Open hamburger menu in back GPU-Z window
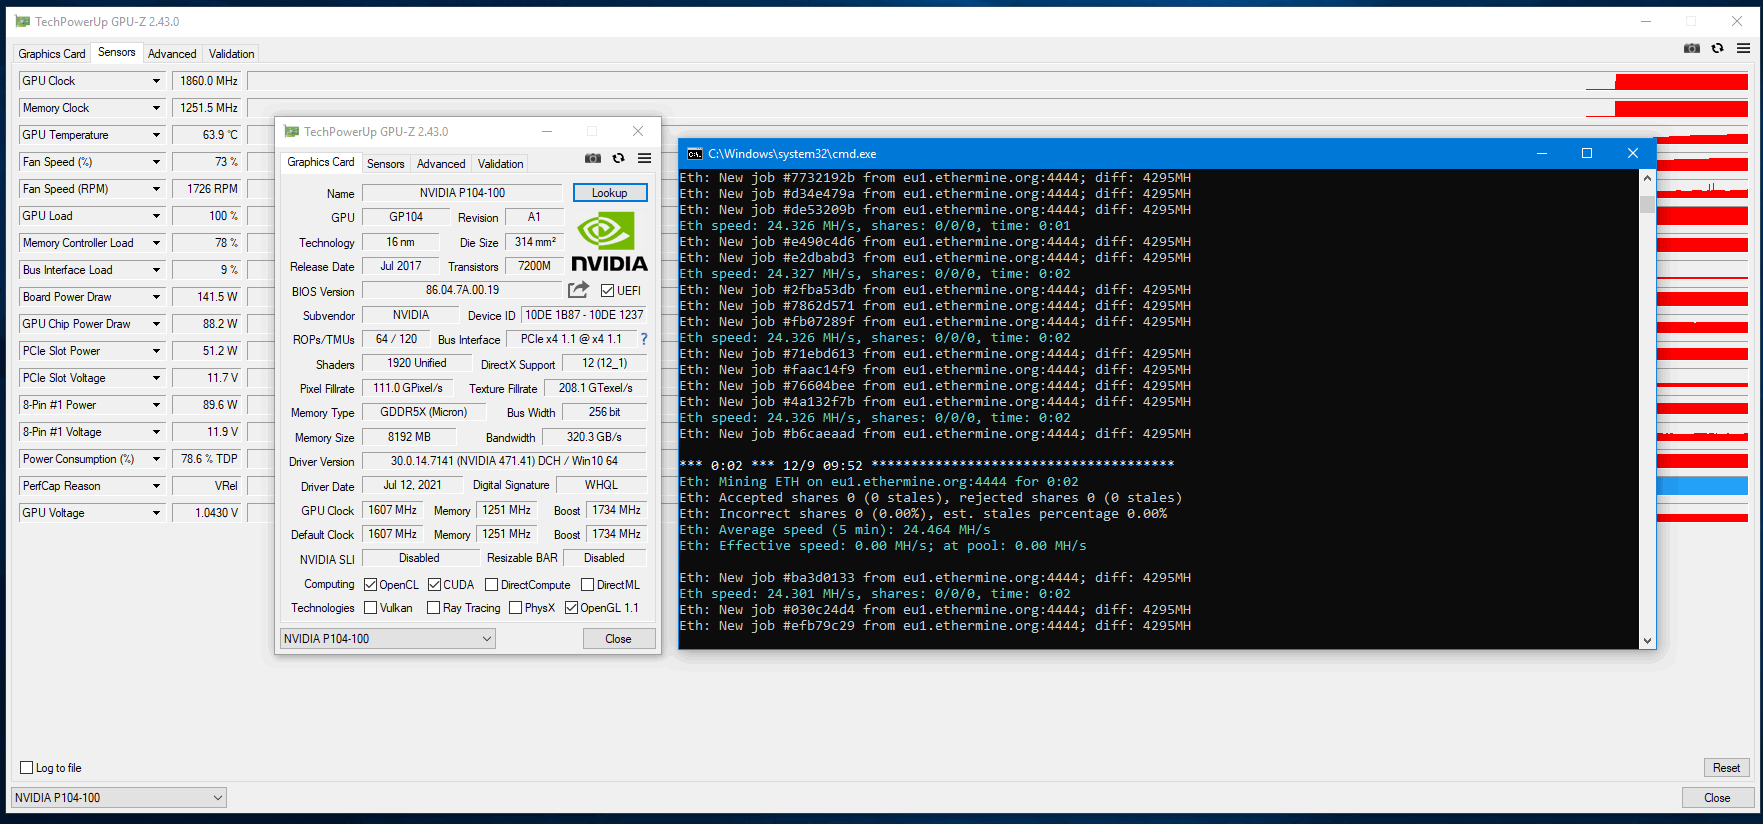 (x=1743, y=48)
